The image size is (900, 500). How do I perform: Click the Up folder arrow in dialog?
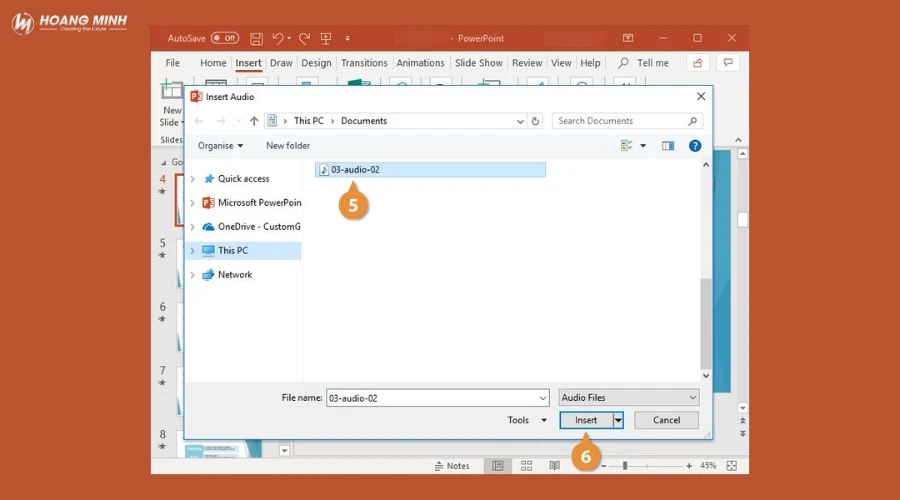(x=254, y=121)
